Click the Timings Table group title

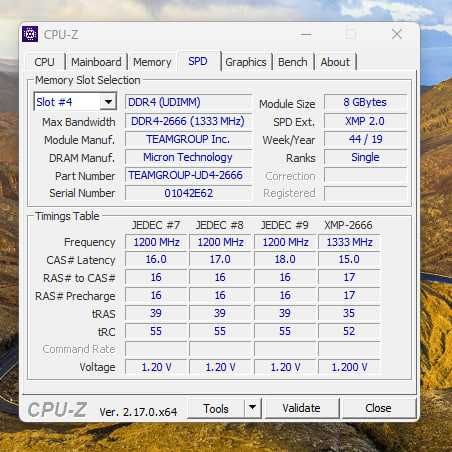pyautogui.click(x=67, y=216)
